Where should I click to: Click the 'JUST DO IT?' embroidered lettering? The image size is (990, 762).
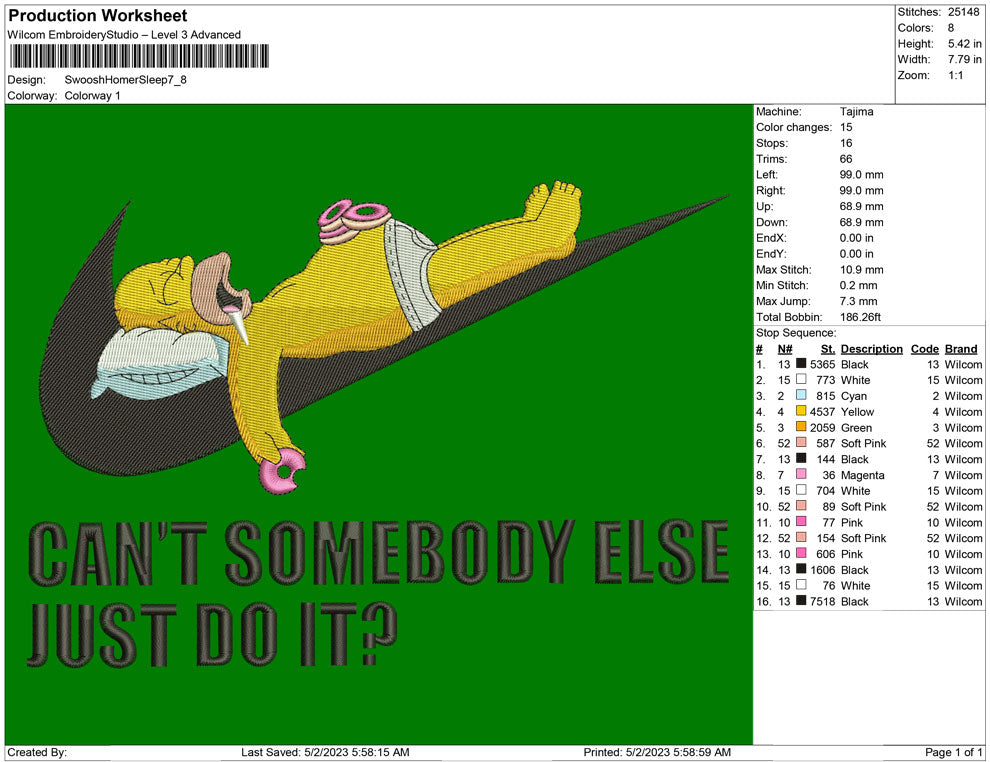pos(212,634)
